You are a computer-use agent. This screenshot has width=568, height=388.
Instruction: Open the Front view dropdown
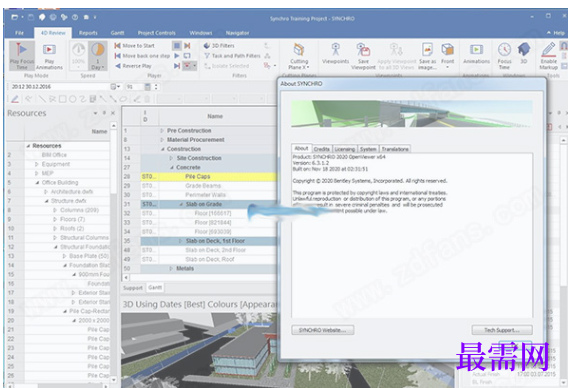(447, 56)
